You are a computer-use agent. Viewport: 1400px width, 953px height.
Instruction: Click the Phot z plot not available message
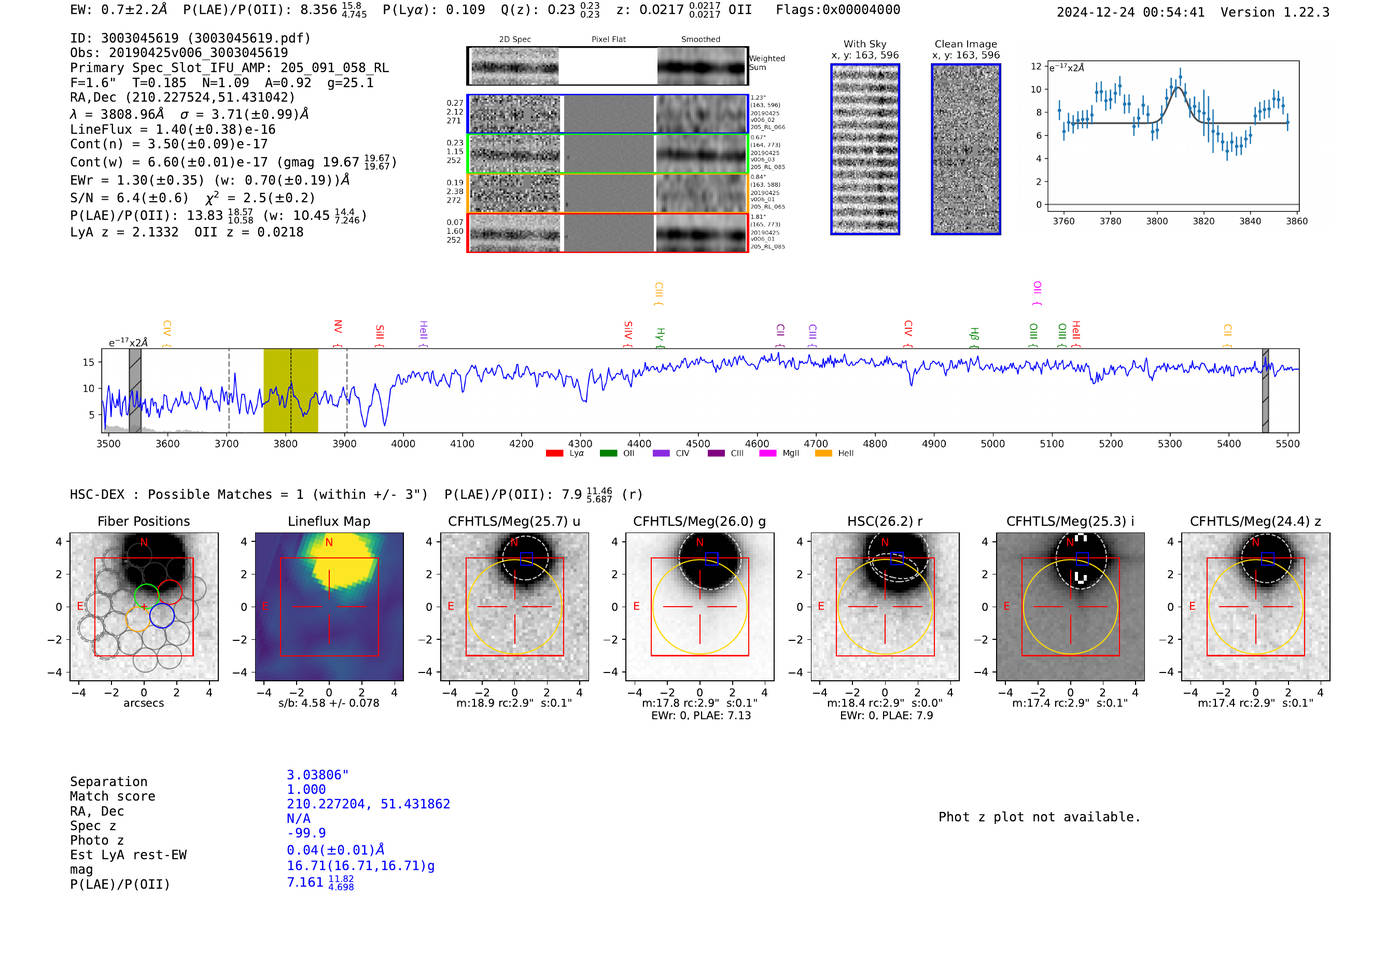point(1039,817)
